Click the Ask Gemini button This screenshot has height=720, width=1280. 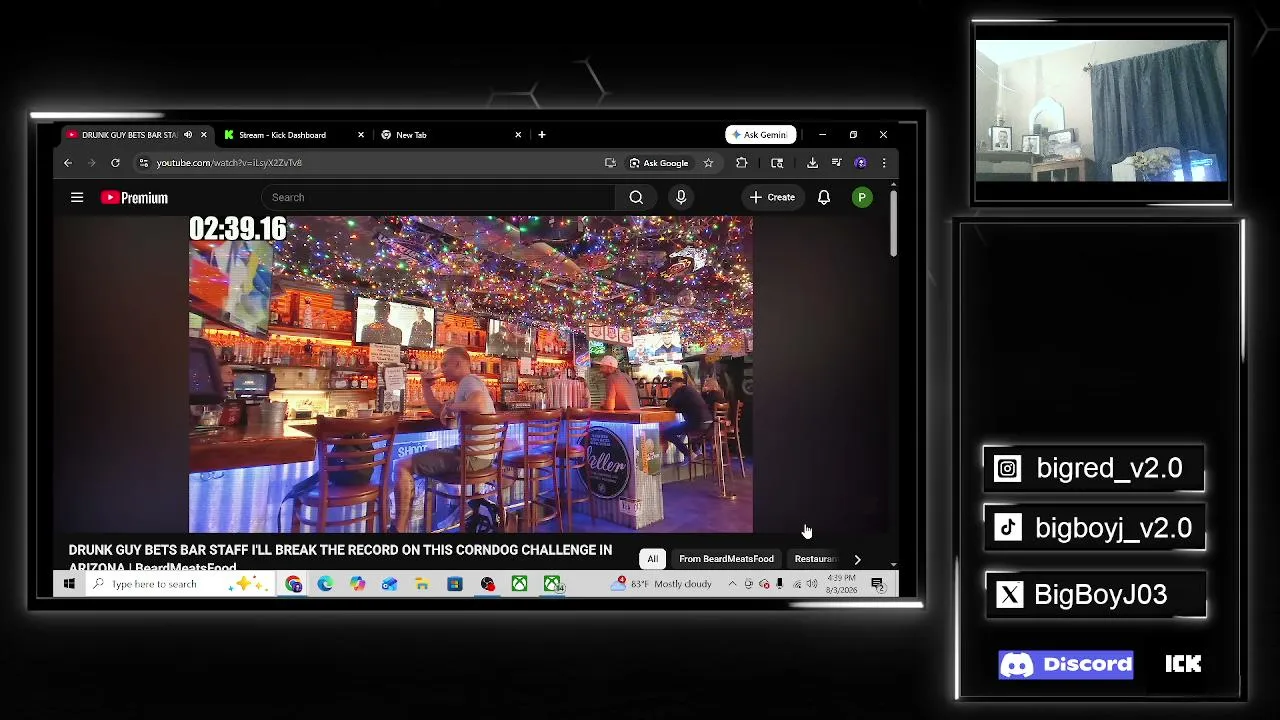pos(761,135)
